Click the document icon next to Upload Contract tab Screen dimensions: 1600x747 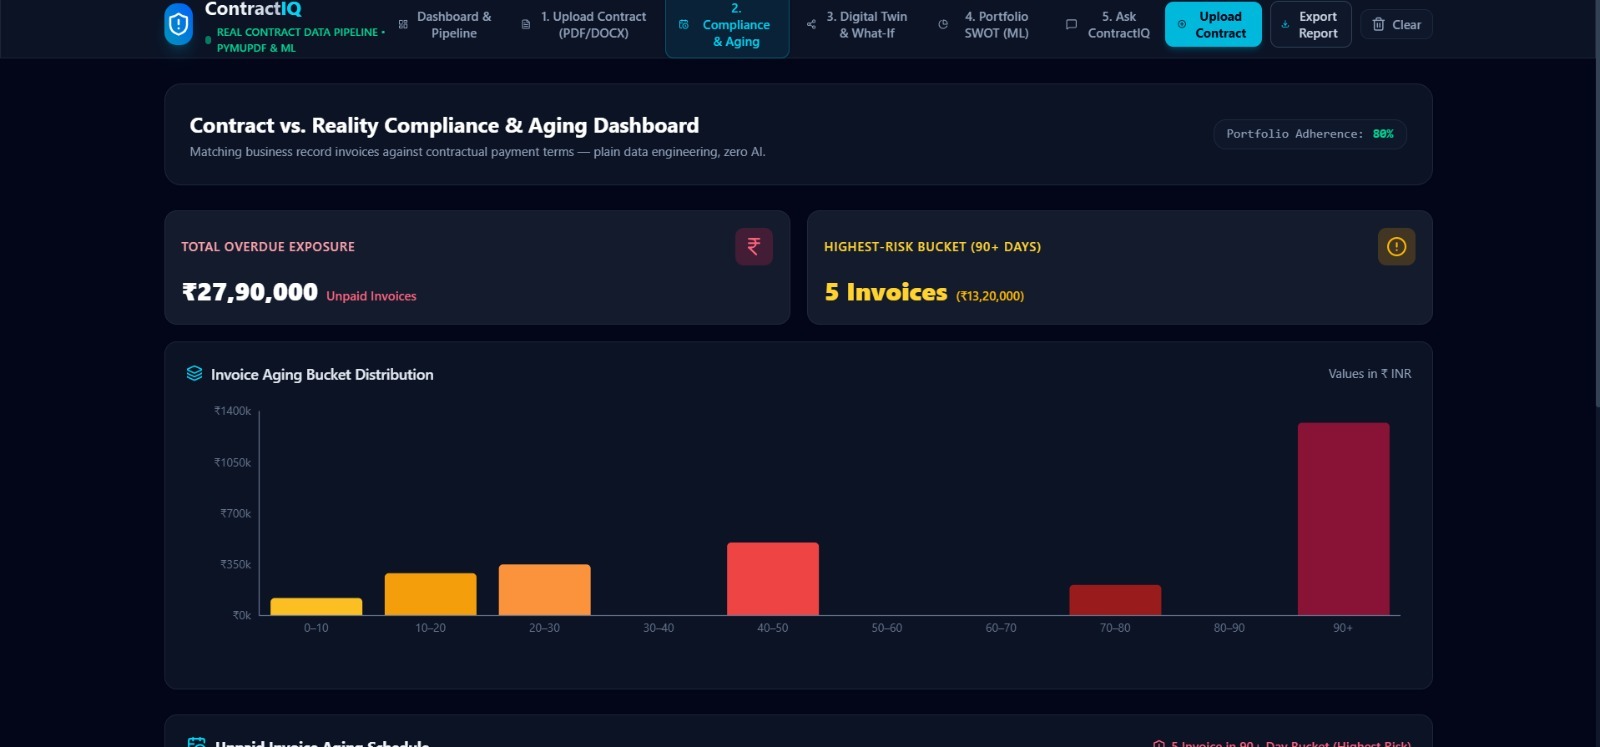526,24
